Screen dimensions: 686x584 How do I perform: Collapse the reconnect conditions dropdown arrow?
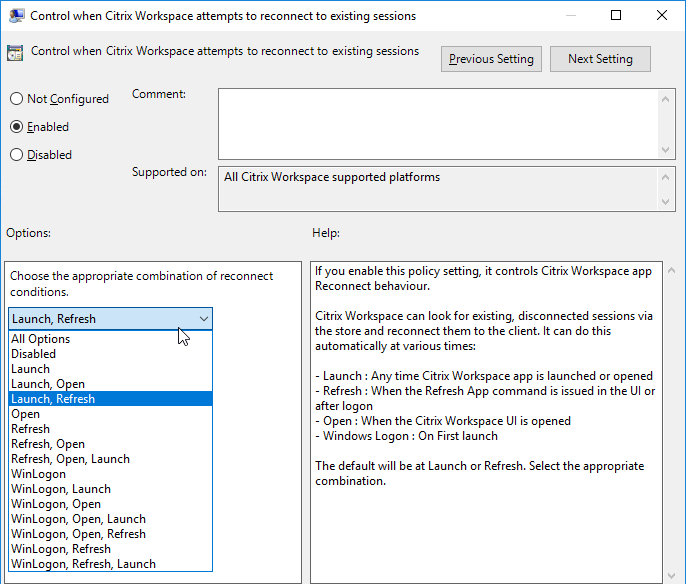click(x=203, y=319)
